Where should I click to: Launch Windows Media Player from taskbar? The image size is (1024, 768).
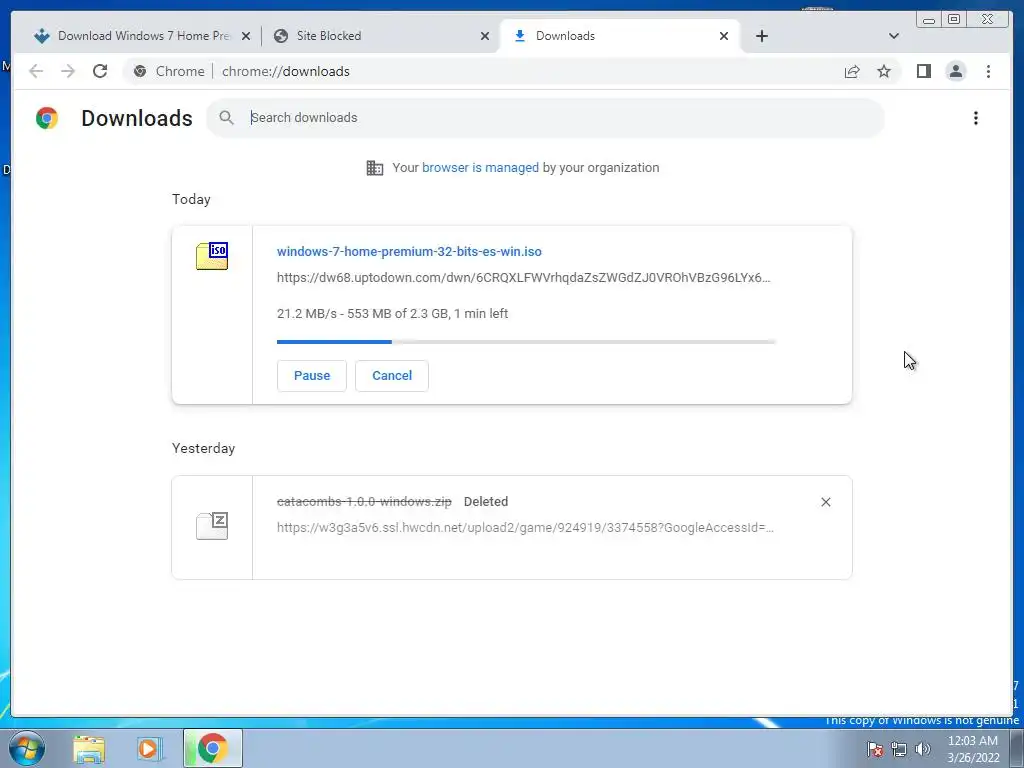[x=149, y=748]
